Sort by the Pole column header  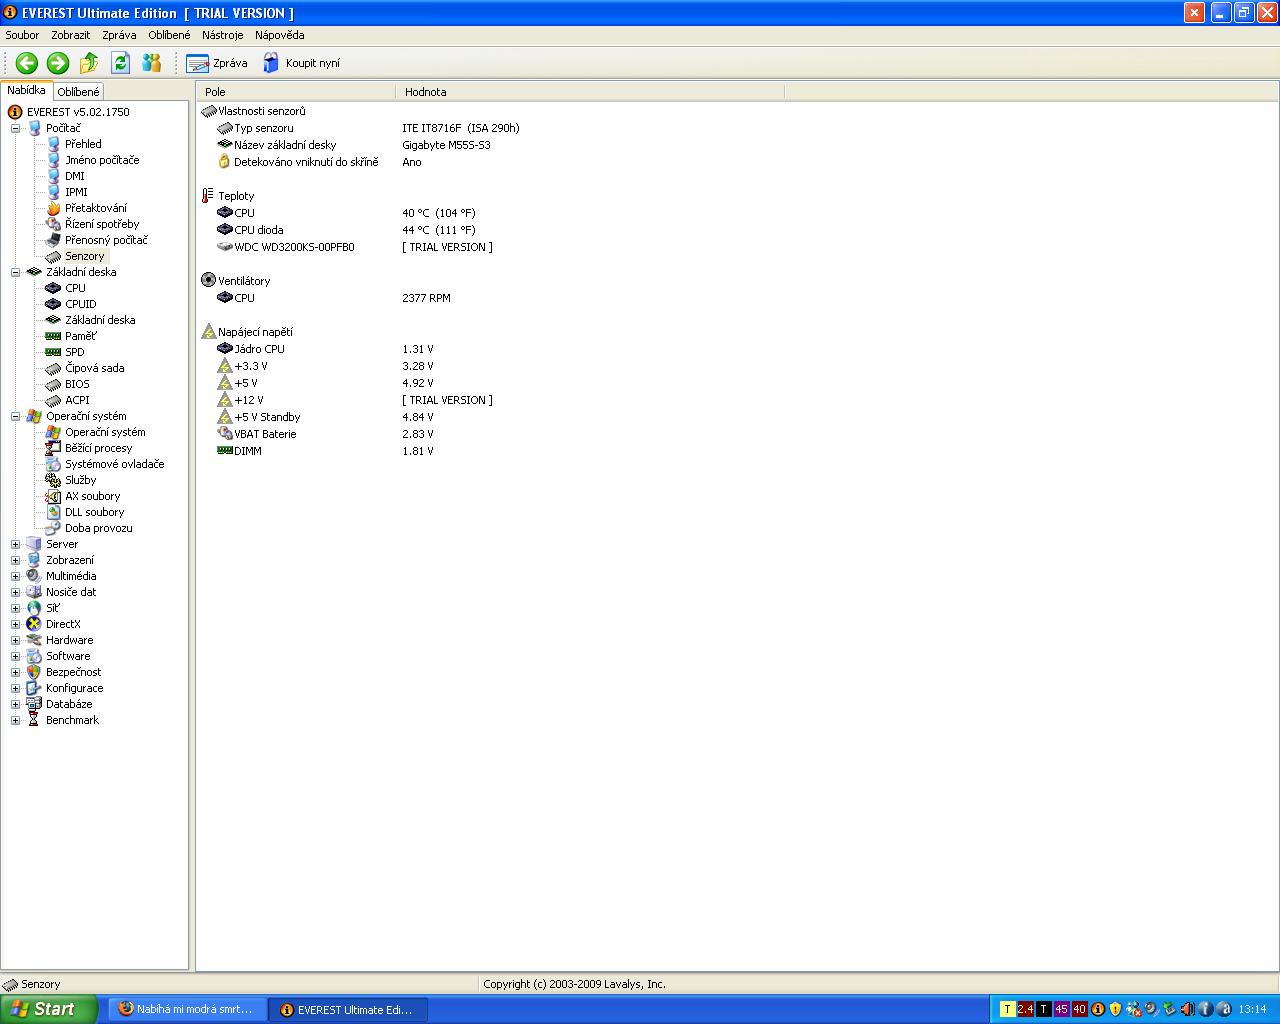(296, 92)
